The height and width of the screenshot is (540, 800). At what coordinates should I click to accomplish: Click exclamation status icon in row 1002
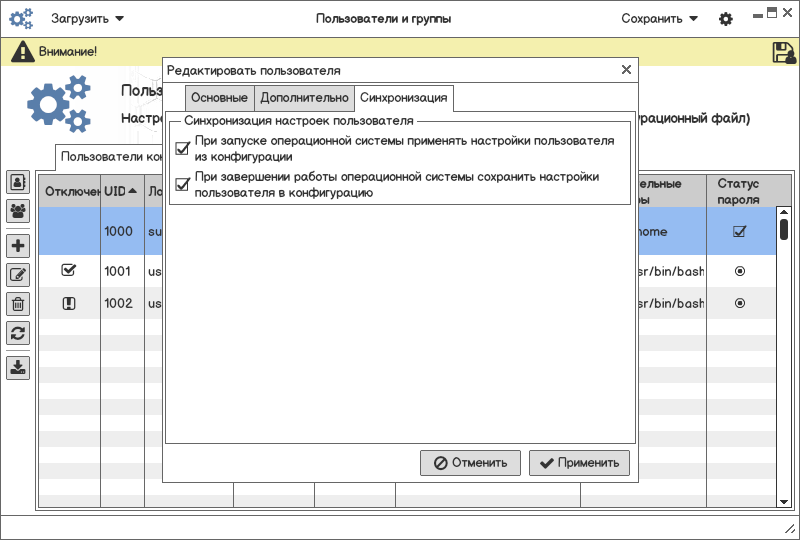point(68,304)
